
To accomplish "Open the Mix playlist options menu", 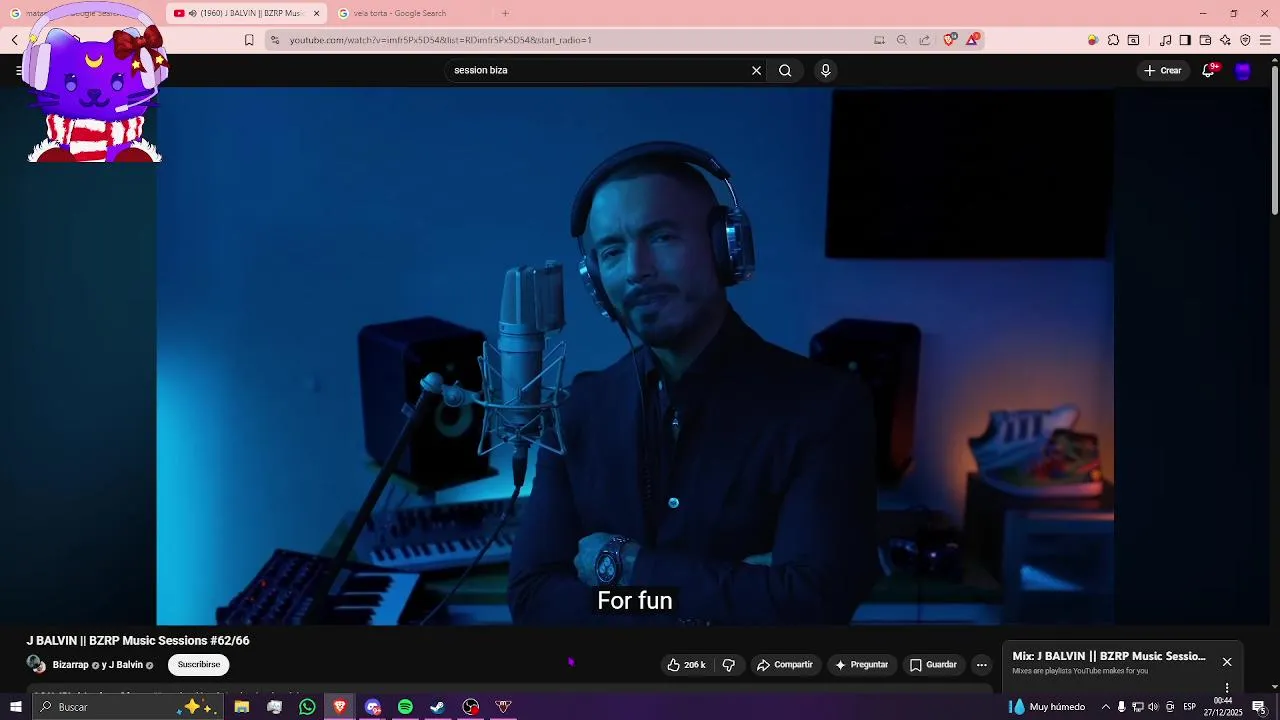I will (x=1227, y=688).
